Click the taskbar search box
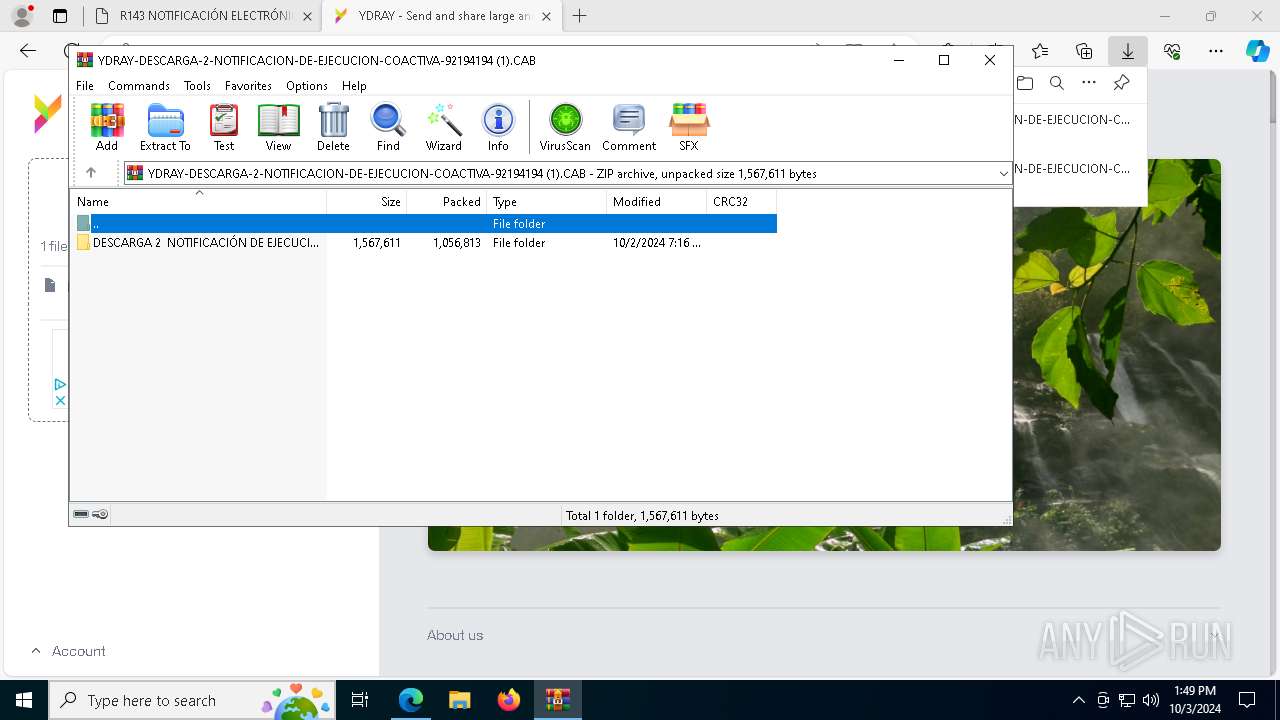Viewport: 1280px width, 720px height. (x=191, y=700)
